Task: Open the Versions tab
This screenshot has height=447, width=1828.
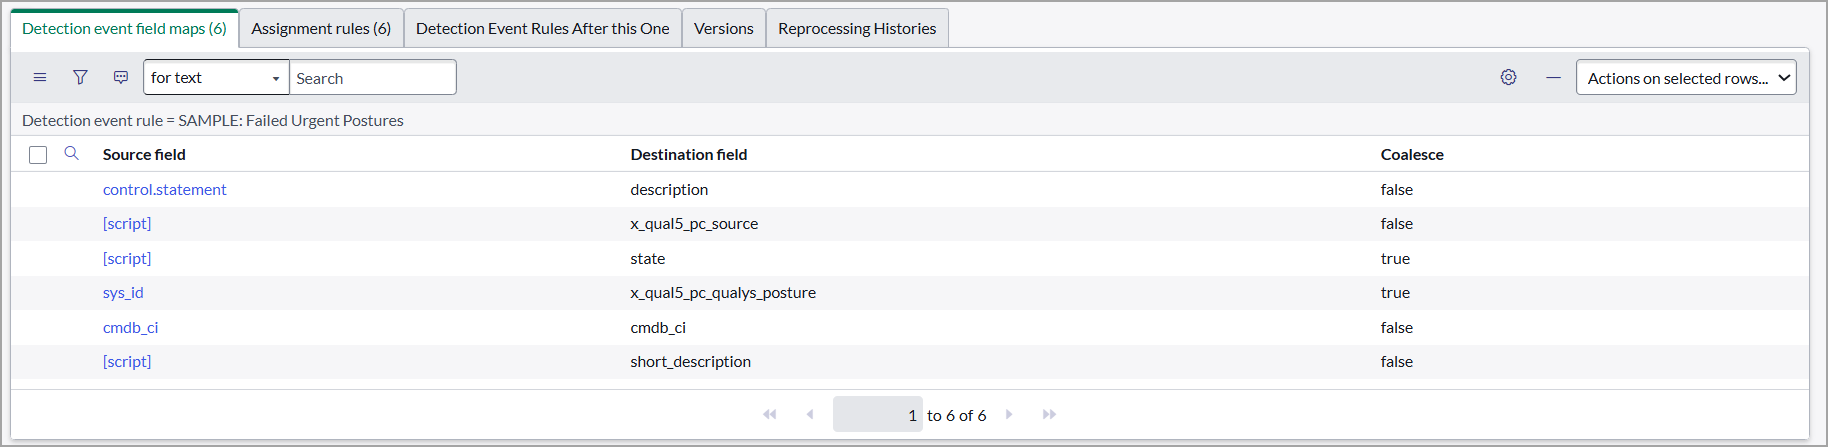Action: pyautogui.click(x=724, y=28)
